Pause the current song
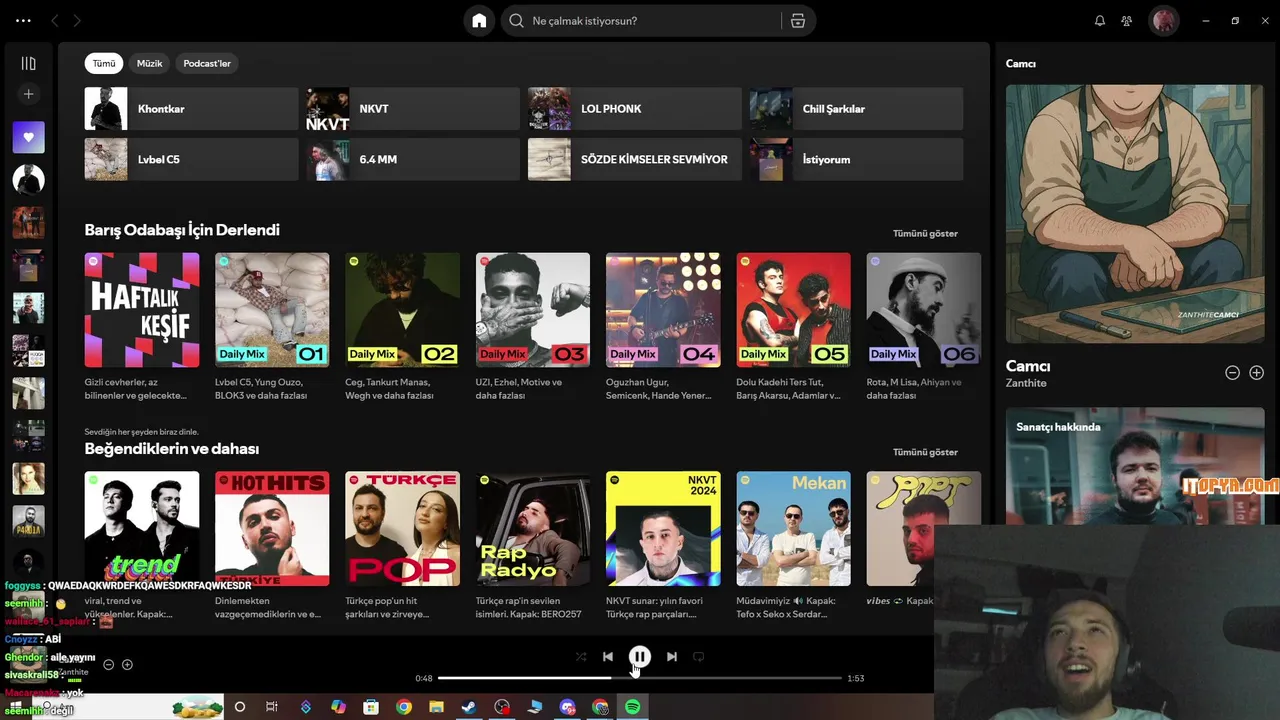Viewport: 1280px width, 720px height. click(x=640, y=657)
